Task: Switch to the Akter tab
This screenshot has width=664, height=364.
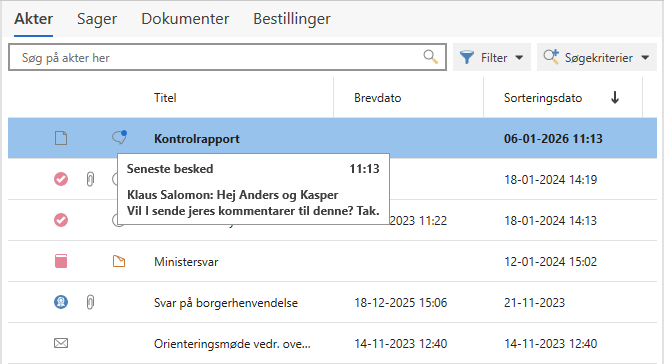Action: (33, 19)
